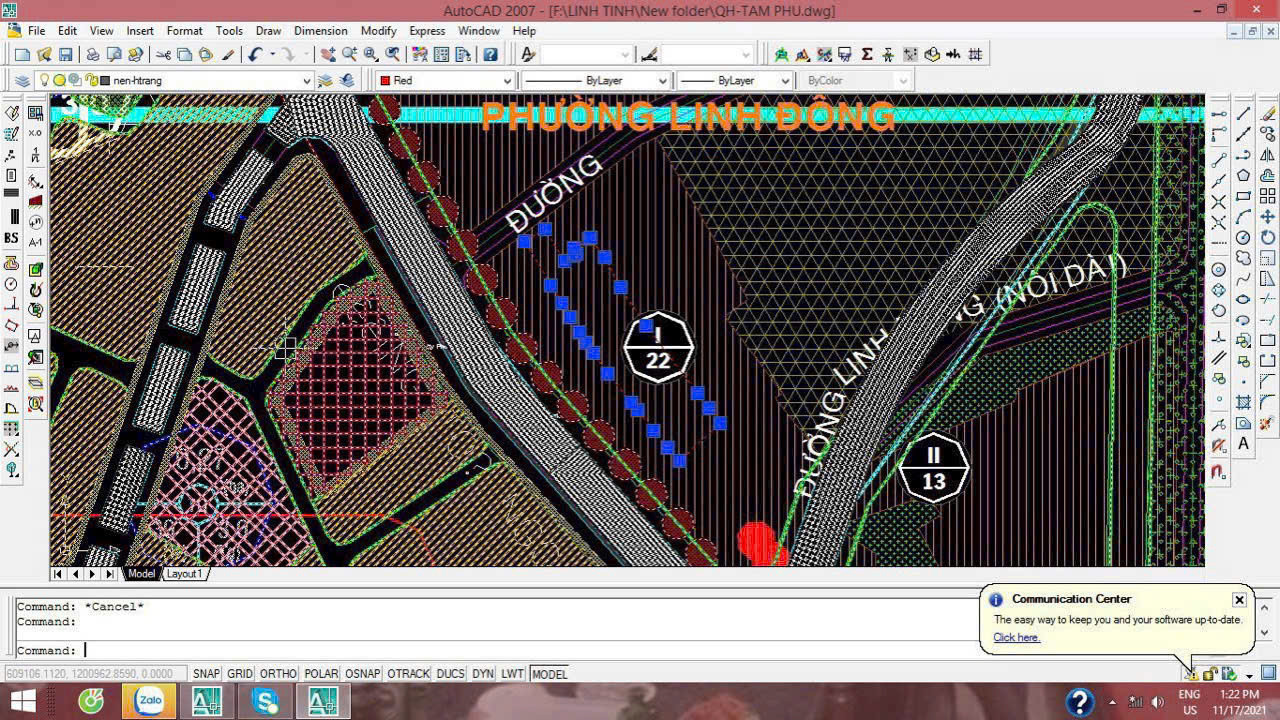Select the Line draw tool

click(x=1243, y=113)
